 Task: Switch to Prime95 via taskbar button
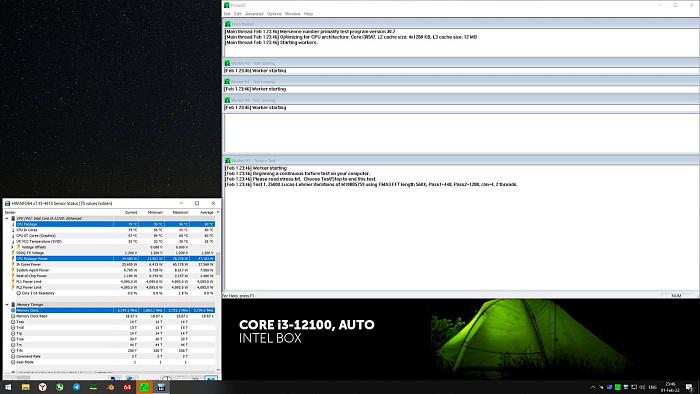coord(144,387)
